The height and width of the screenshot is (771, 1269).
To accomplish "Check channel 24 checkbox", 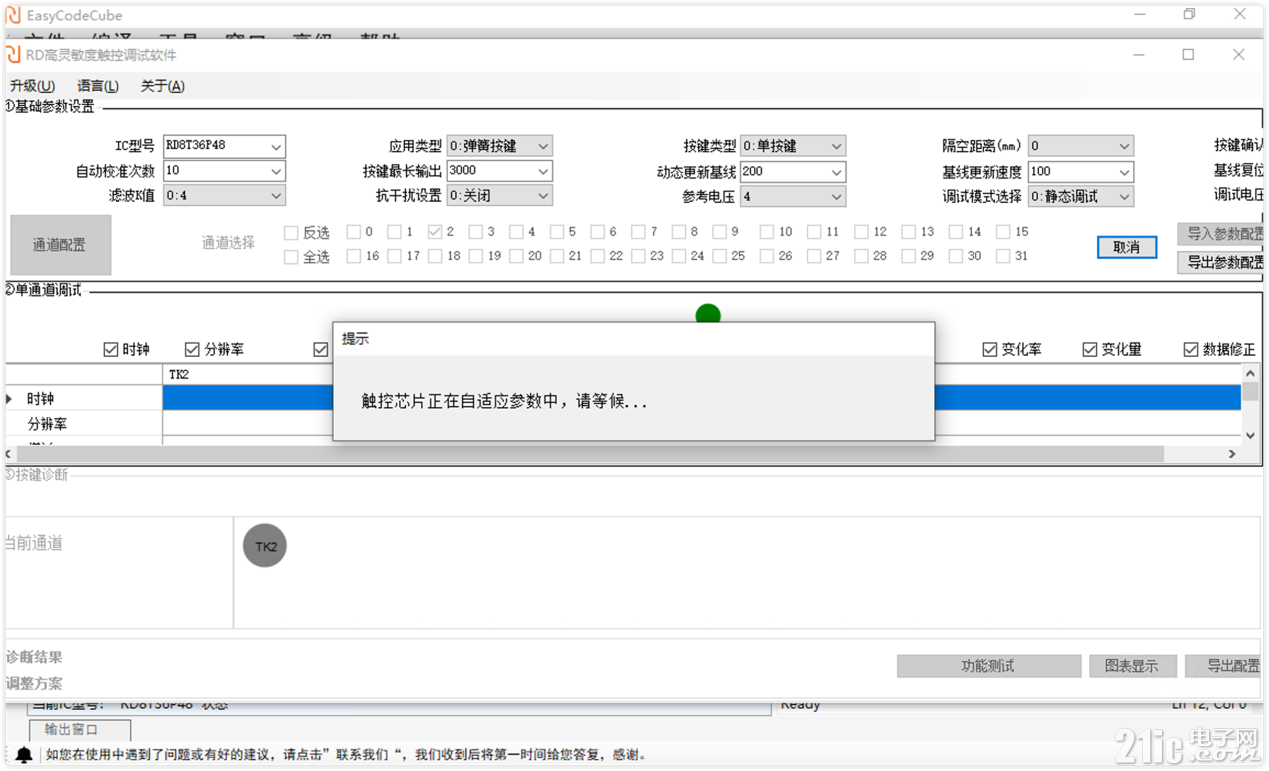I will coord(679,256).
